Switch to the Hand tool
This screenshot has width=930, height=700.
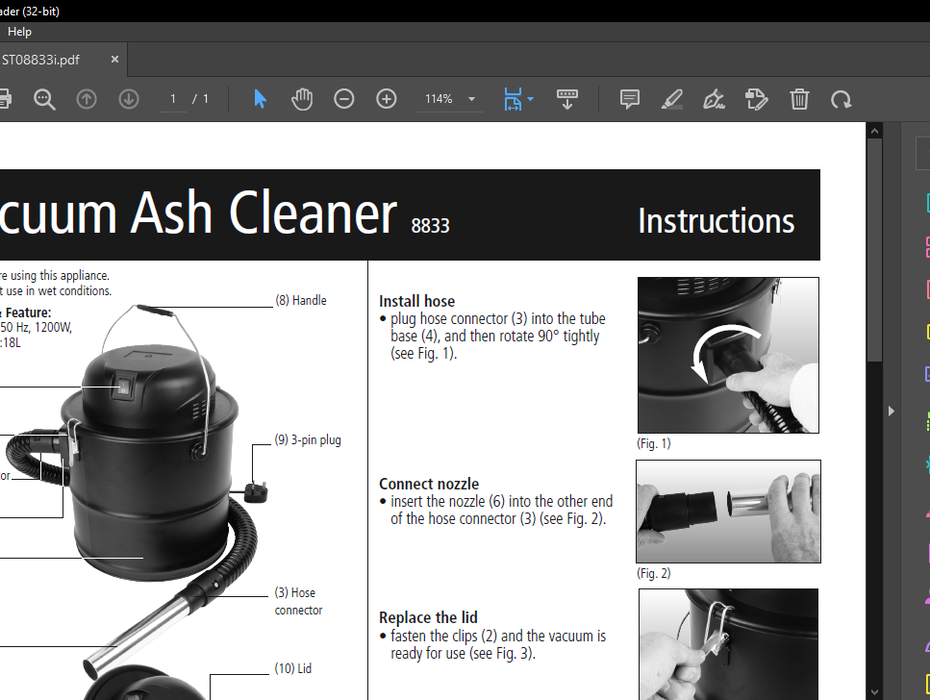[x=302, y=99]
